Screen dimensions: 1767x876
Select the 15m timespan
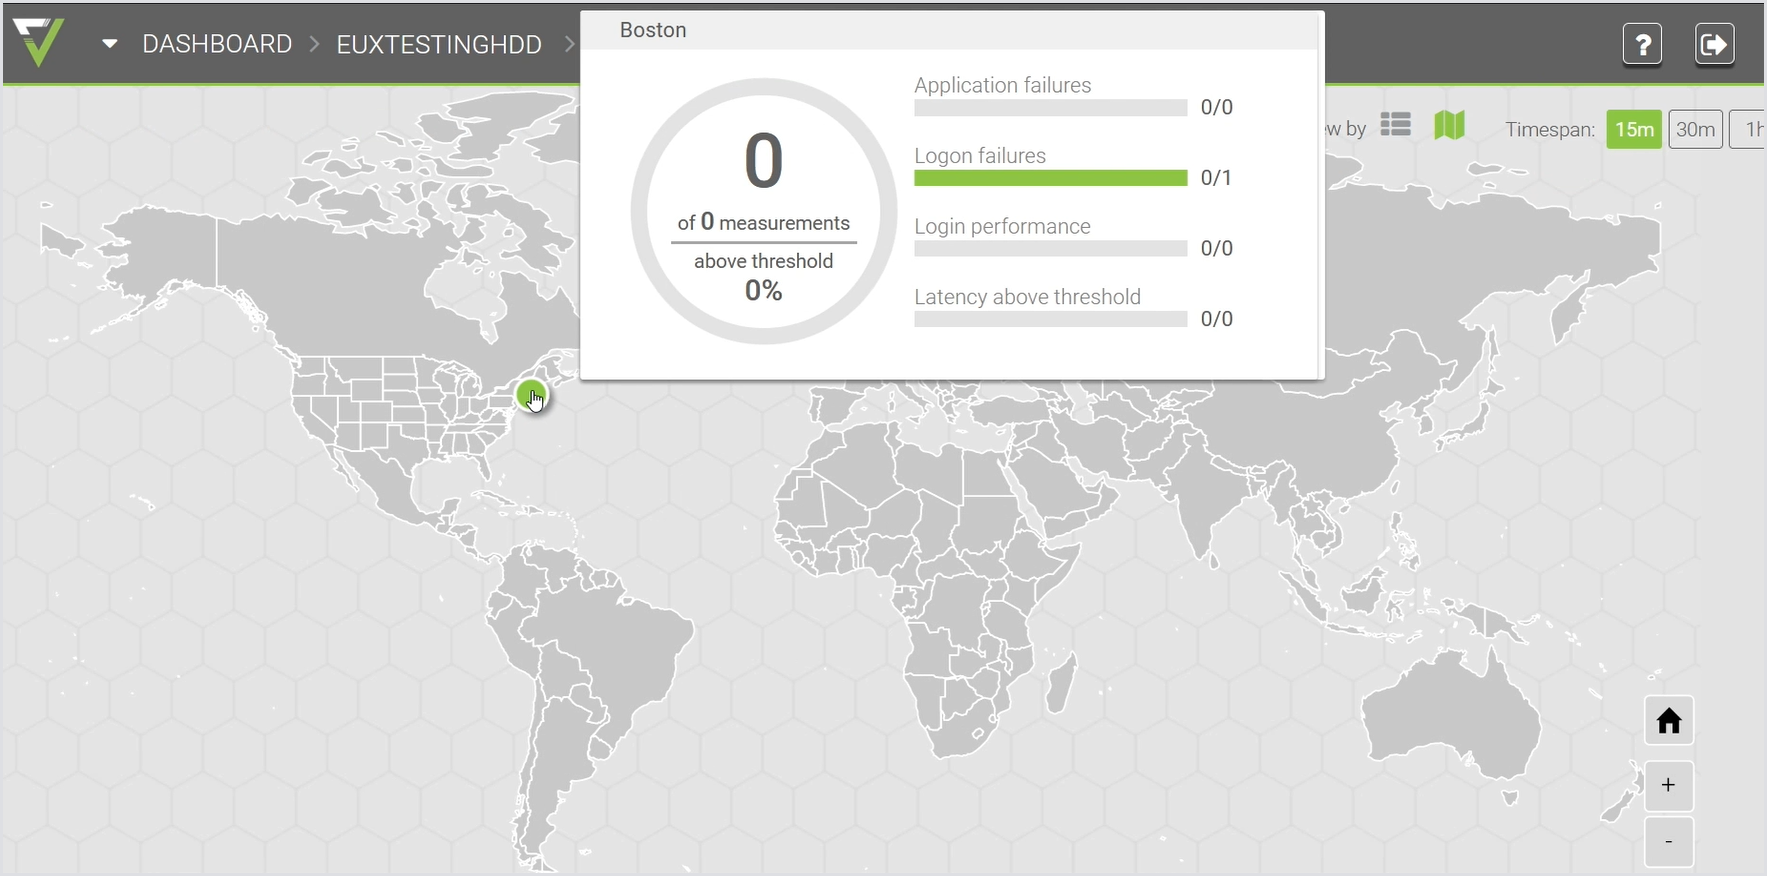[1633, 129]
